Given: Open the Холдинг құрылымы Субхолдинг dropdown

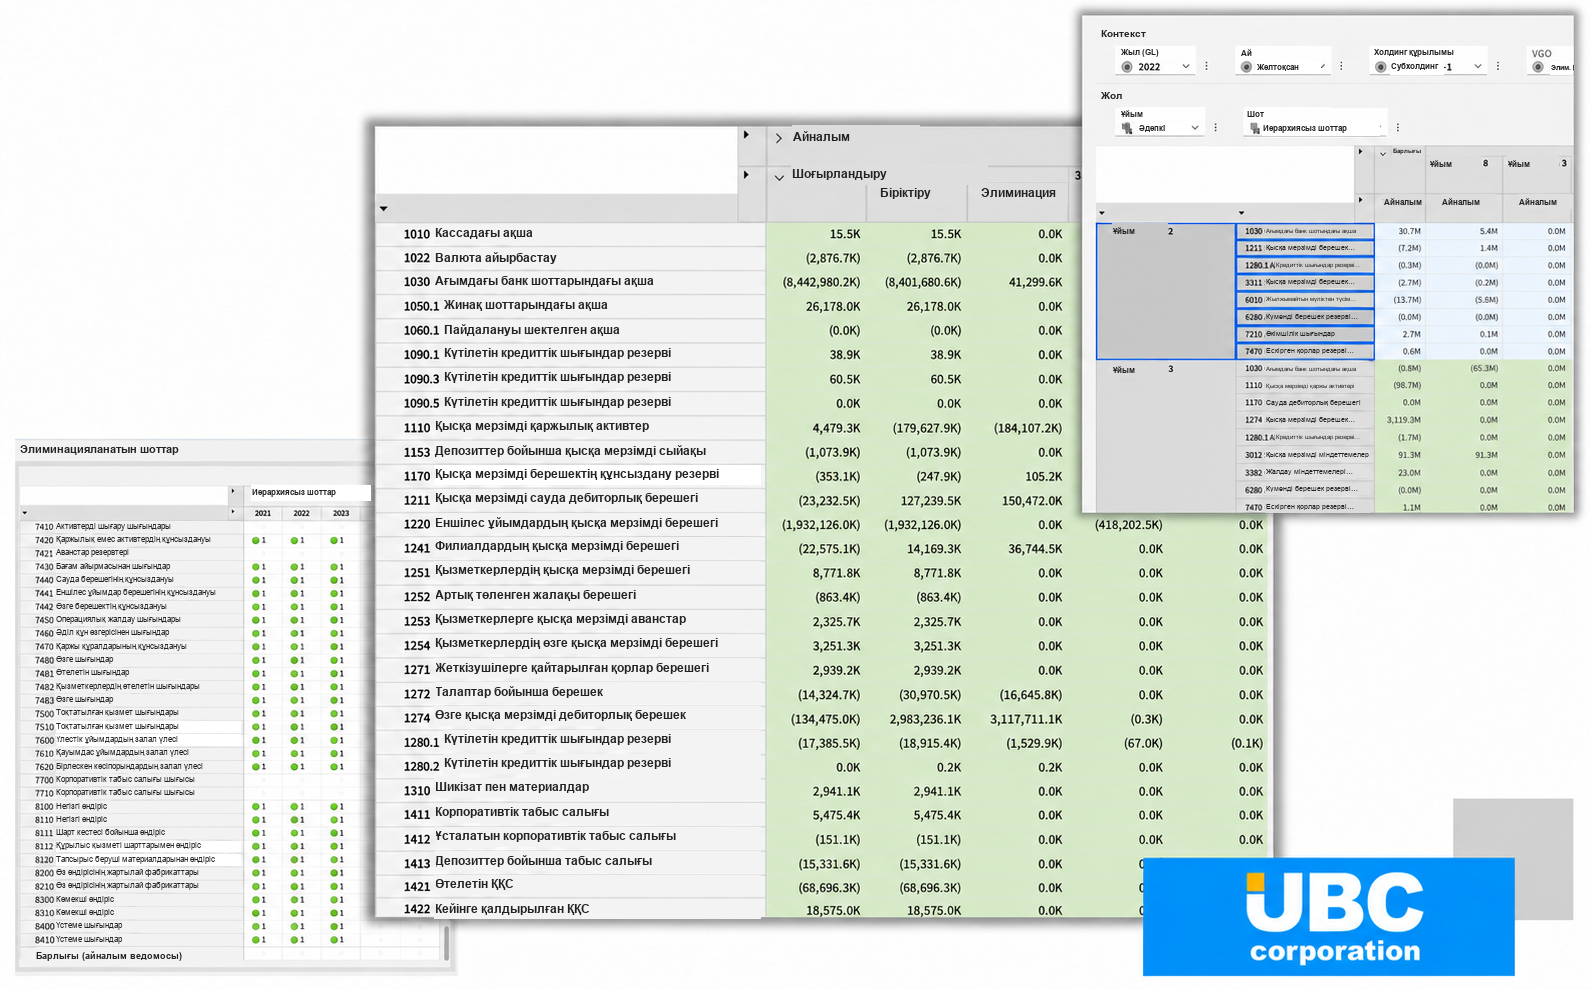Looking at the screenshot, I should click(x=1477, y=67).
